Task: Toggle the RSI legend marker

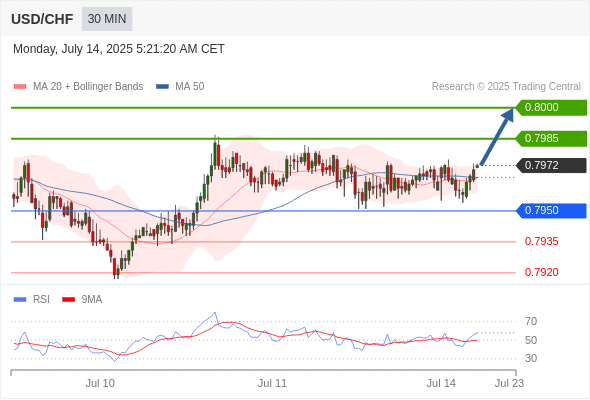Action: [x=20, y=300]
